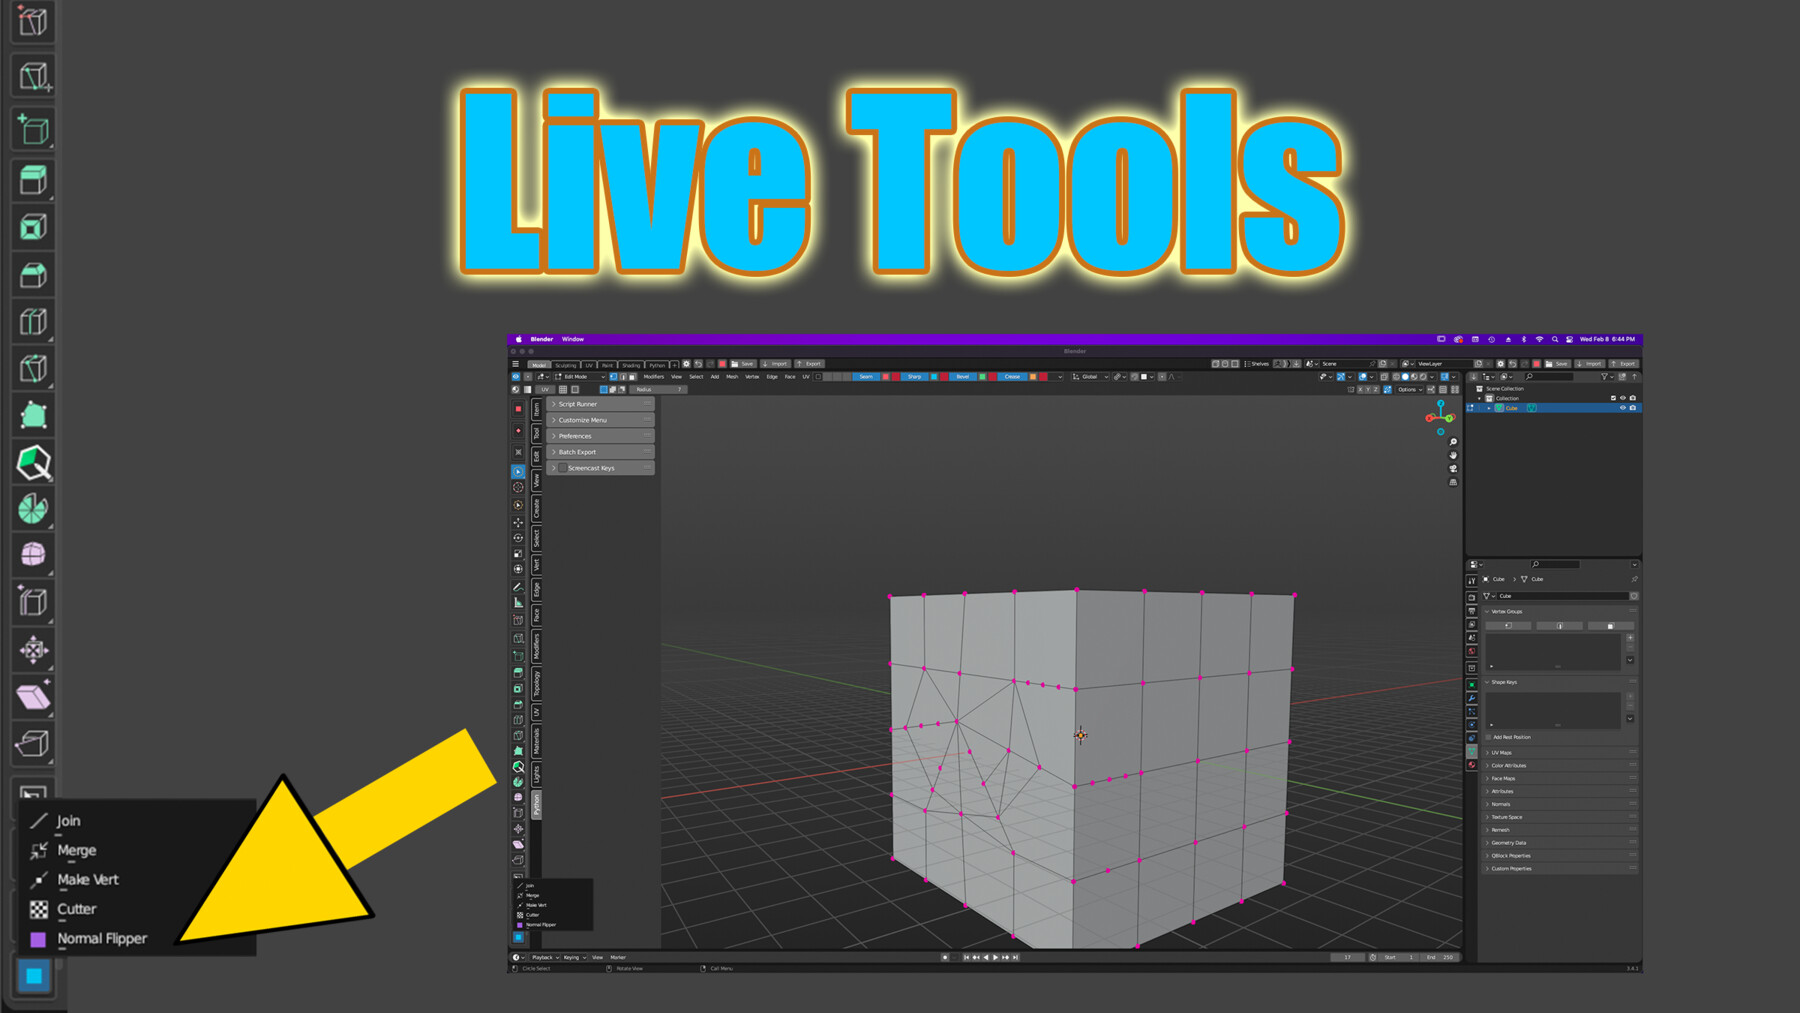Open the Material Properties tab icon
The image size is (1800, 1013).
pyautogui.click(x=1473, y=764)
